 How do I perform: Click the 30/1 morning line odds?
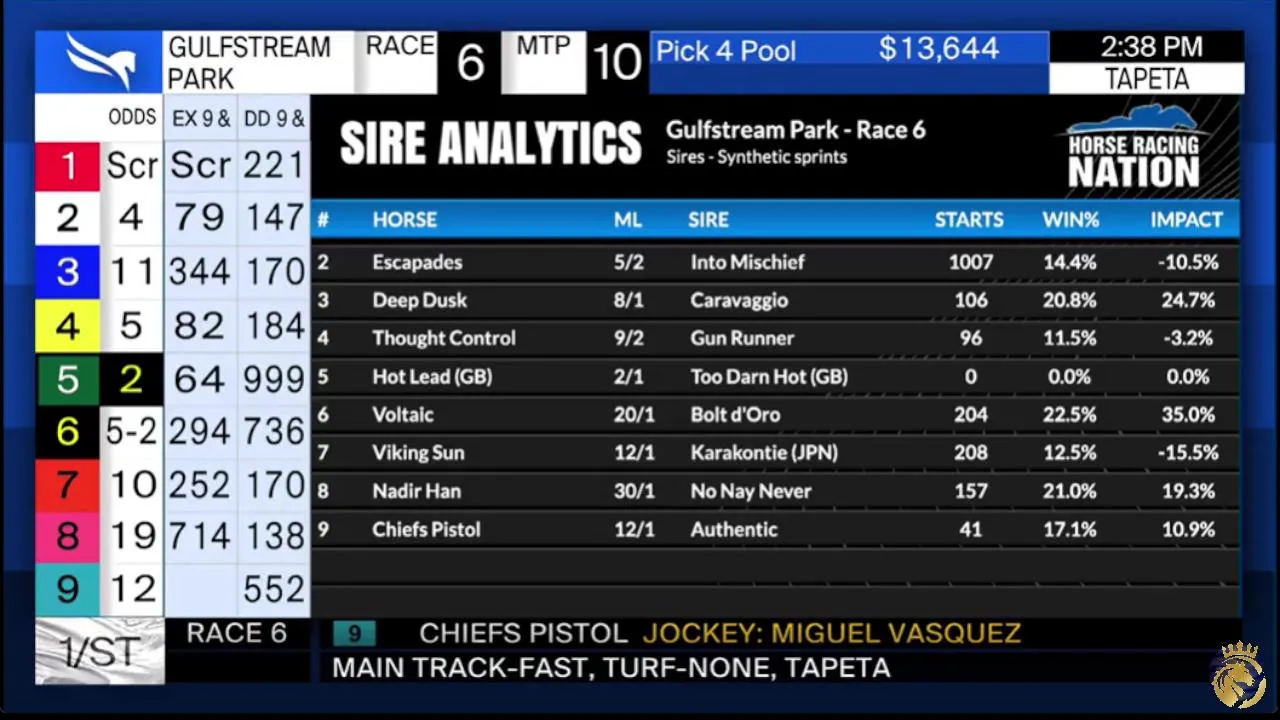tap(634, 492)
